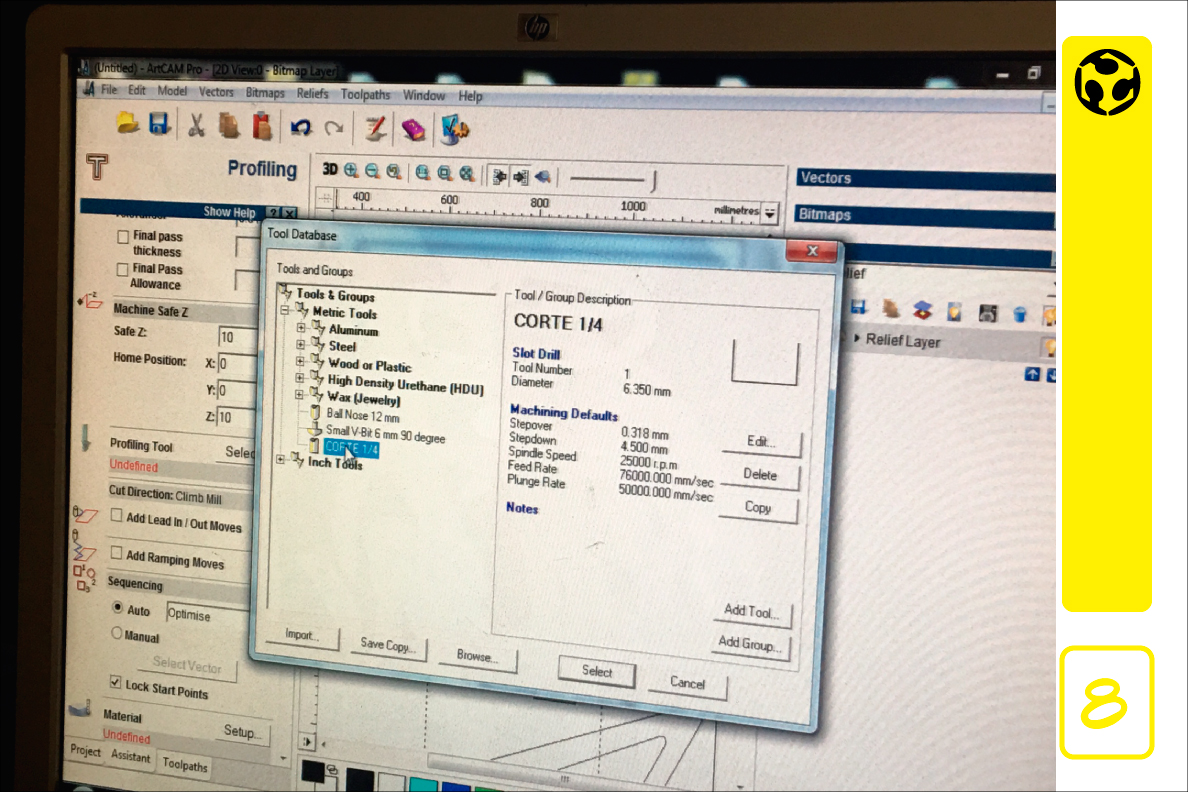Viewport: 1188px width, 792px height.
Task: Click the blue Undo arrow
Action: click(301, 127)
